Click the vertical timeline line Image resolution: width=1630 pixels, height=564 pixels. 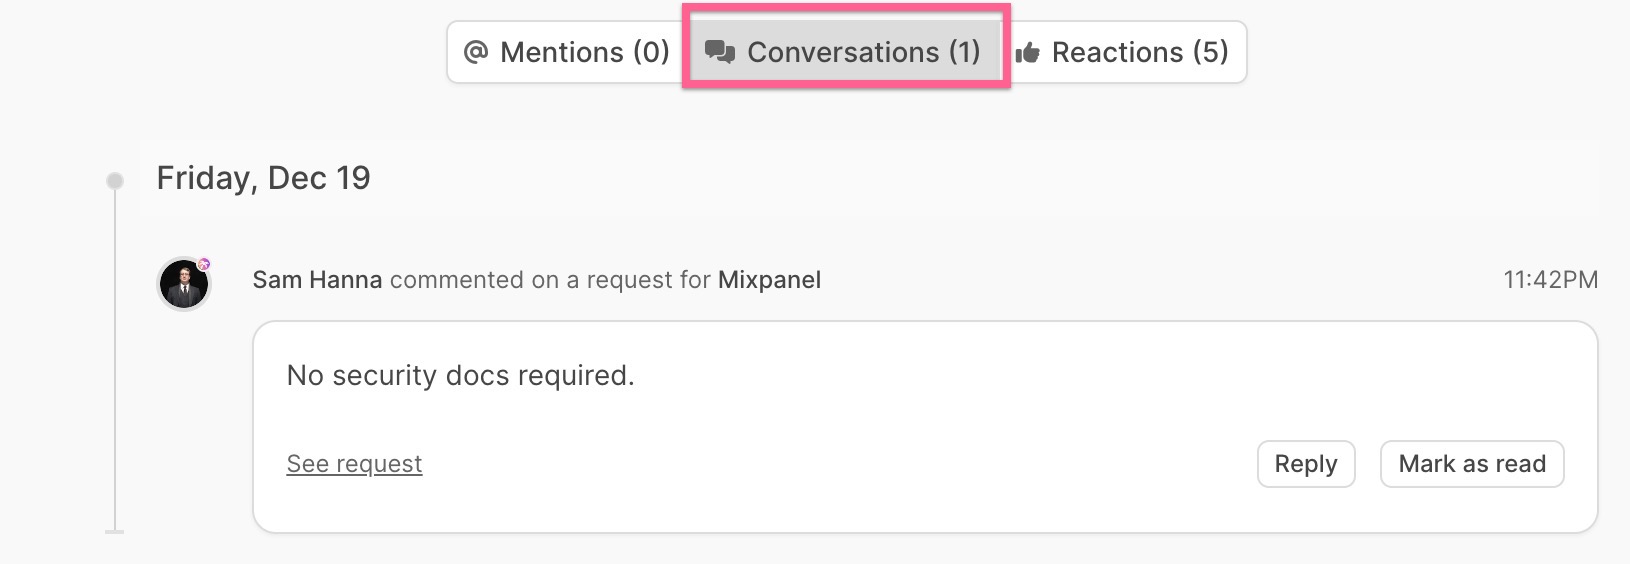tap(115, 360)
